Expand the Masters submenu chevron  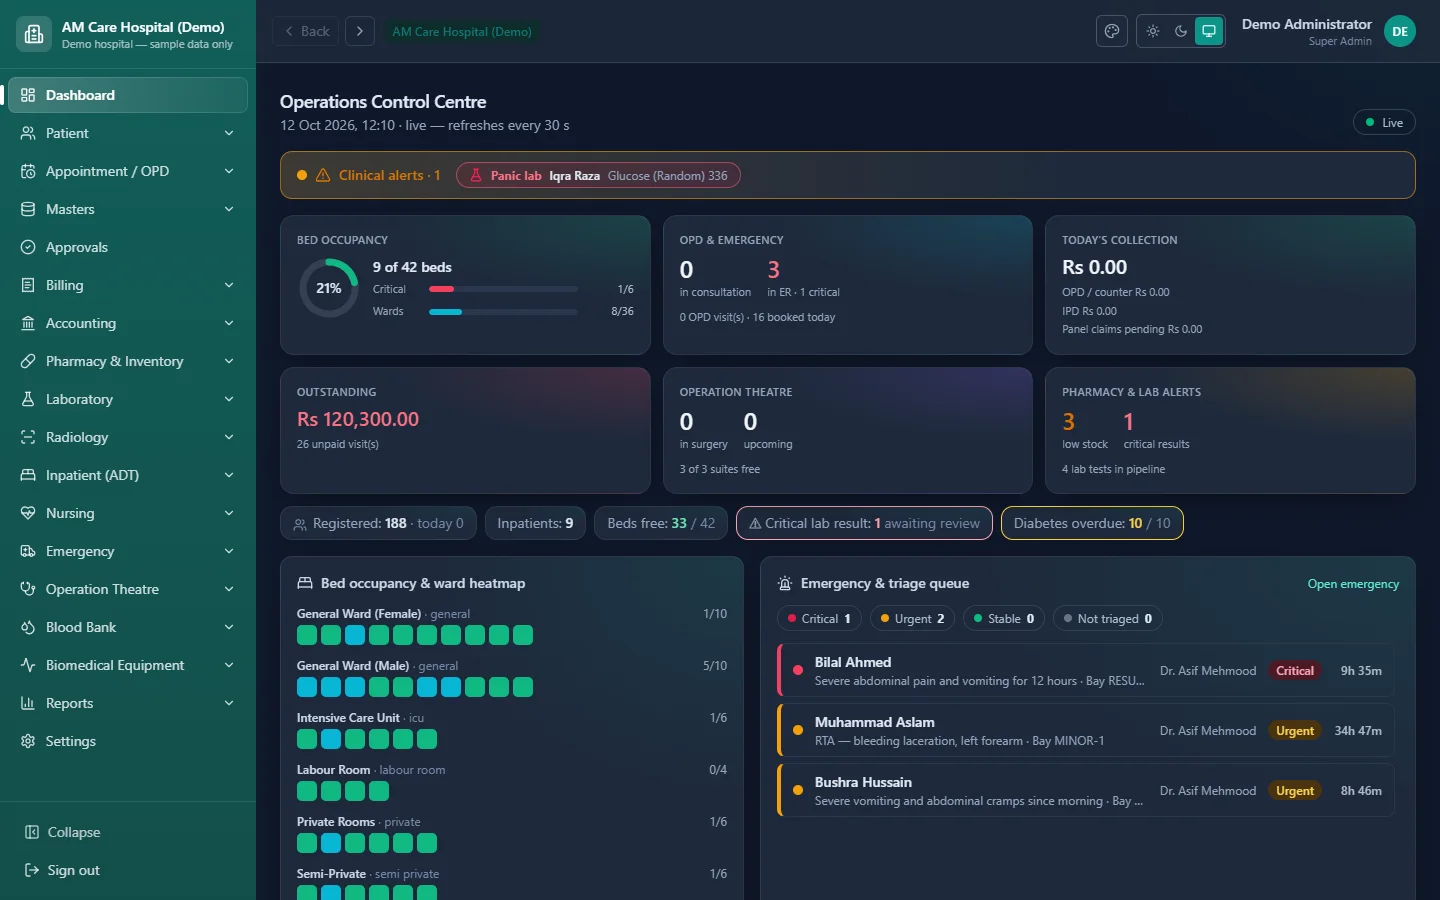tap(229, 209)
